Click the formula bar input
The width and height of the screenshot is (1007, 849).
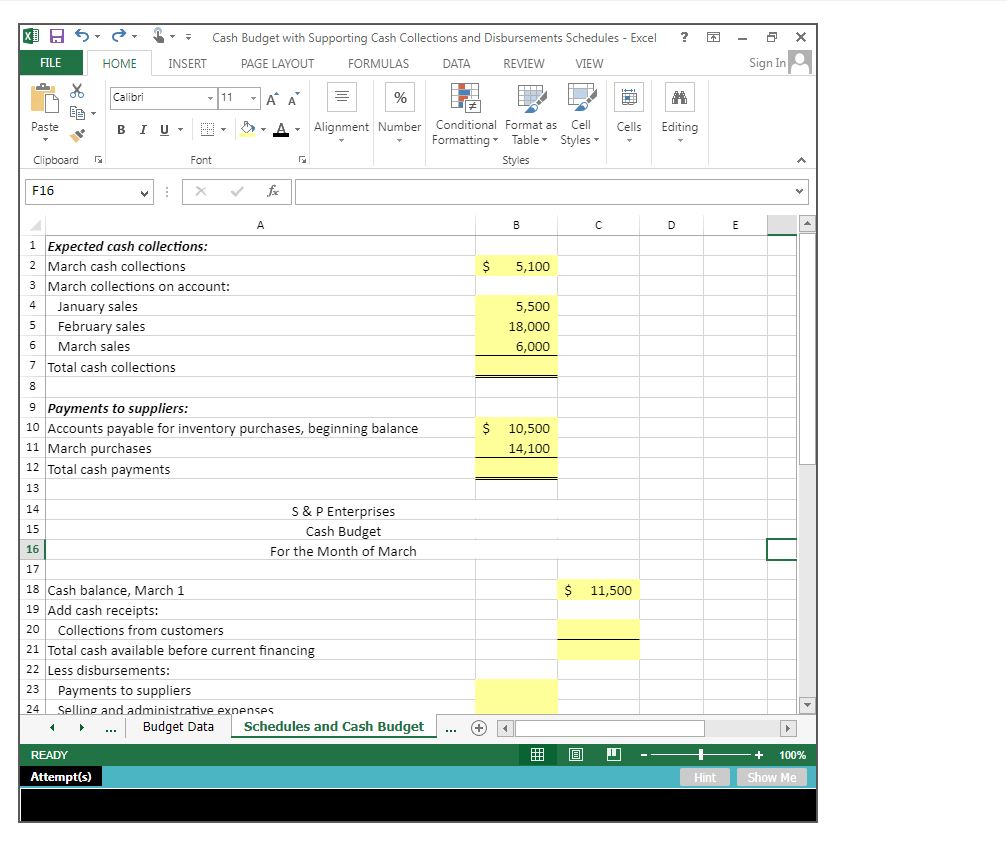pyautogui.click(x=544, y=191)
